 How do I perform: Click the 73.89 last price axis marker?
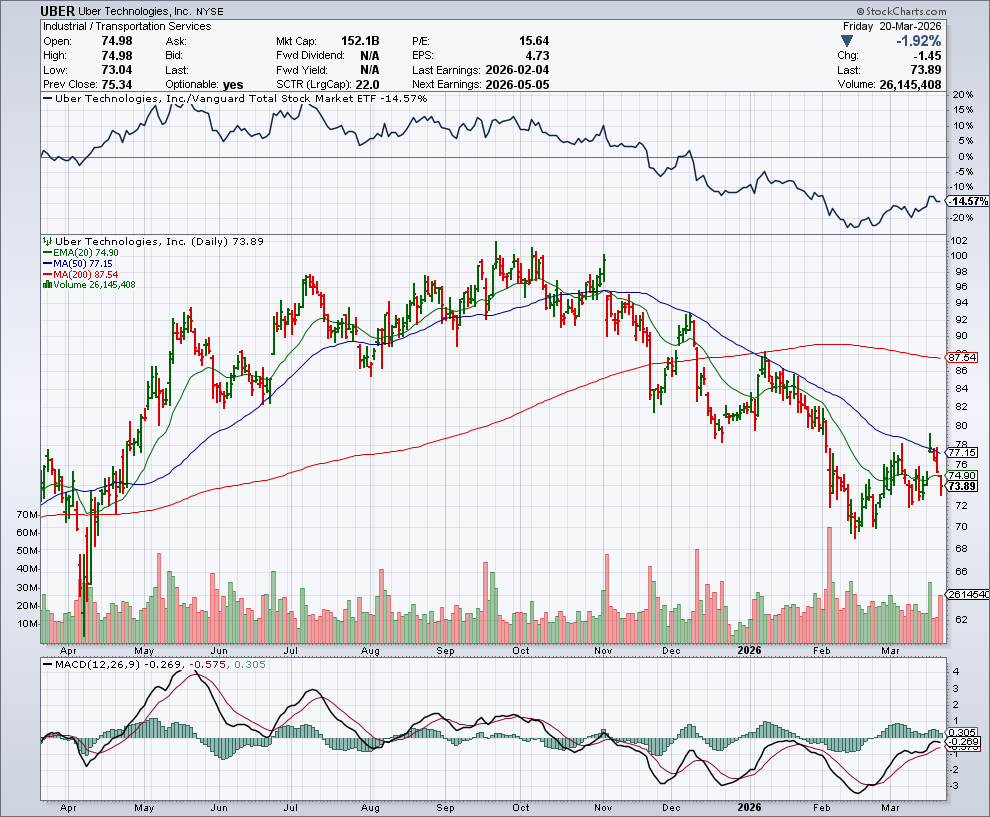(962, 486)
